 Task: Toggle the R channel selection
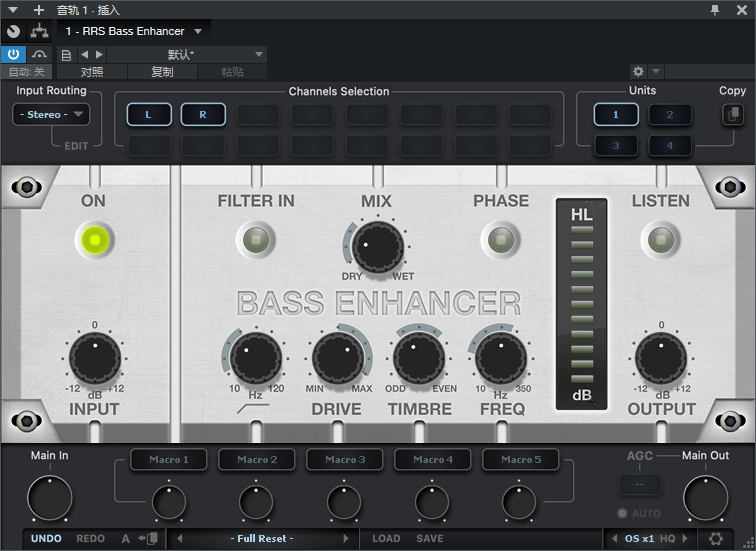click(203, 115)
